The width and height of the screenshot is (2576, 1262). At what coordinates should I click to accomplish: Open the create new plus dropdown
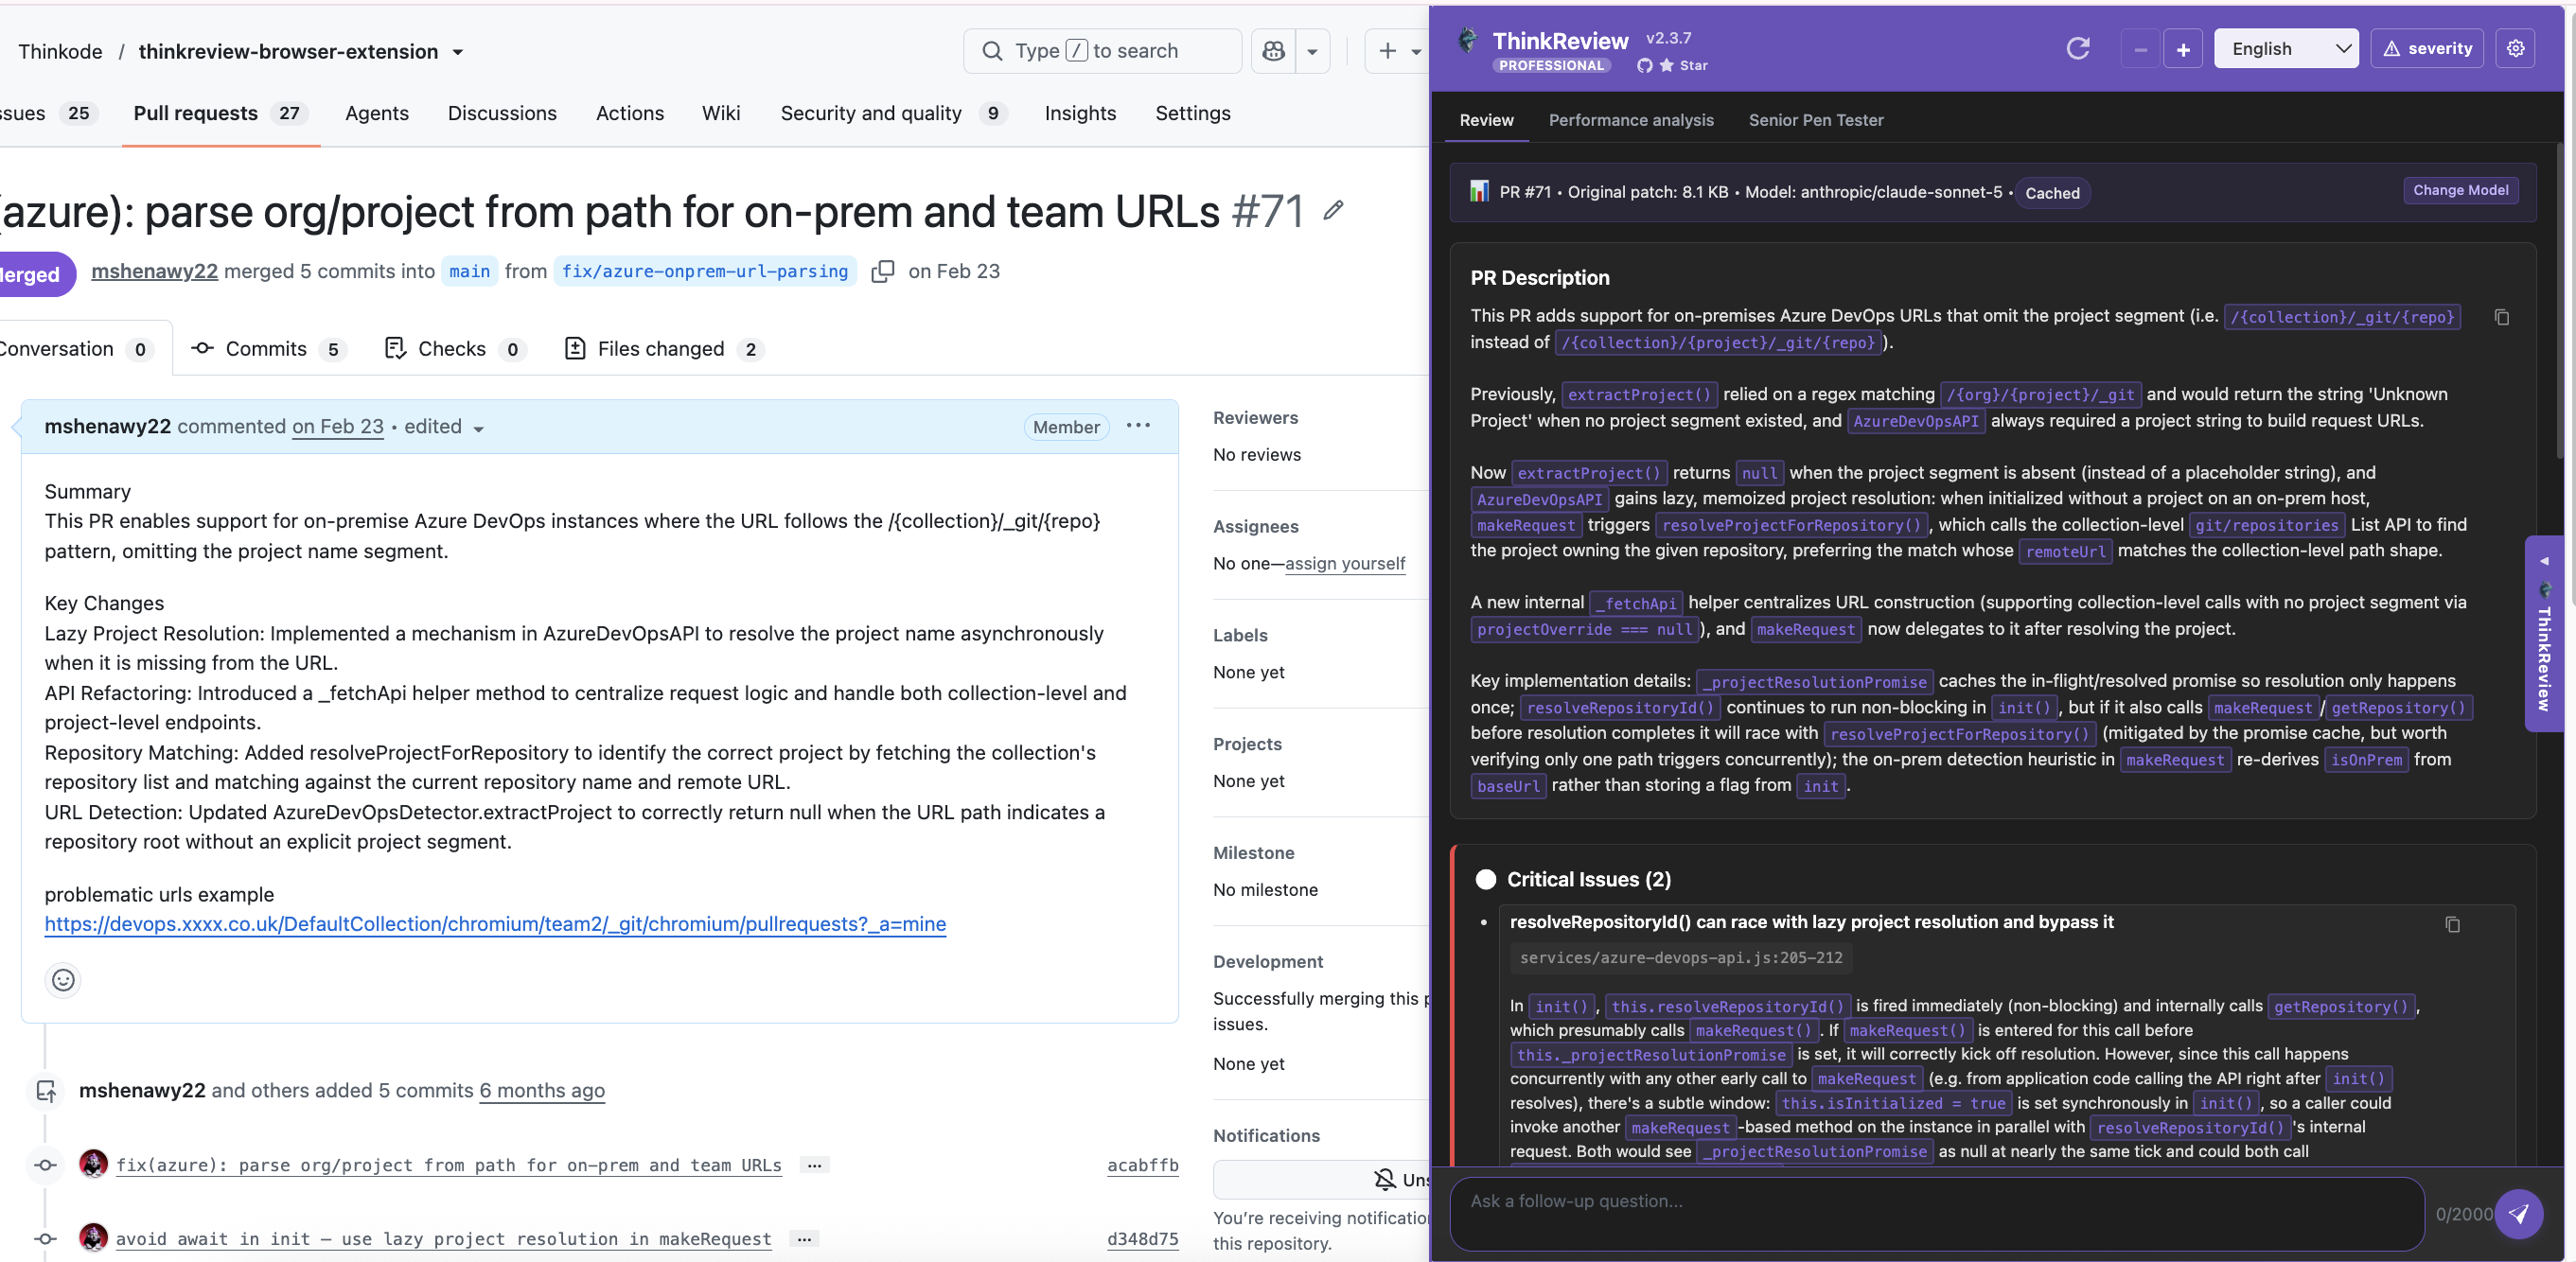click(1399, 51)
